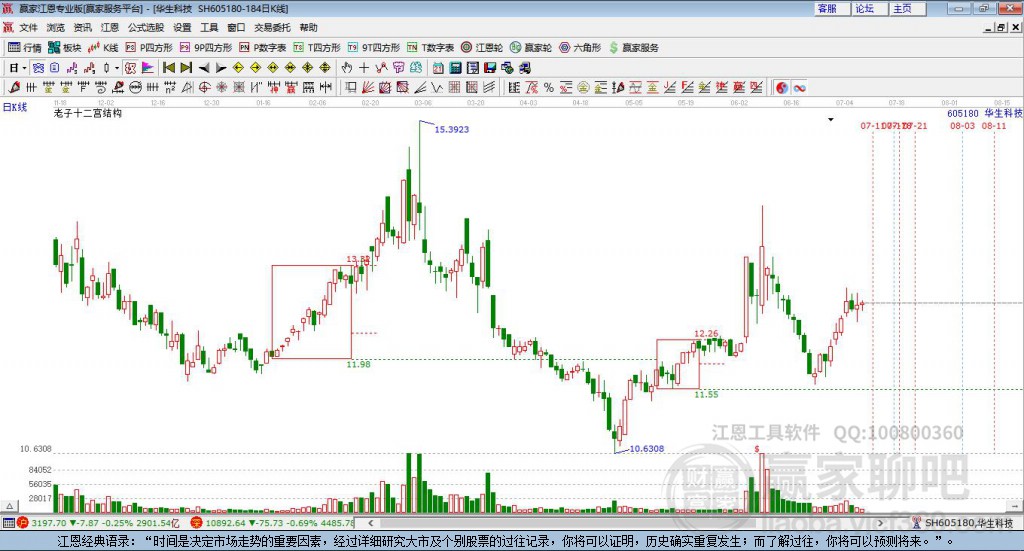Viewport: 1024px width, 551px height.
Task: Click the up triangle button bottom-left
Action: click(9, 506)
